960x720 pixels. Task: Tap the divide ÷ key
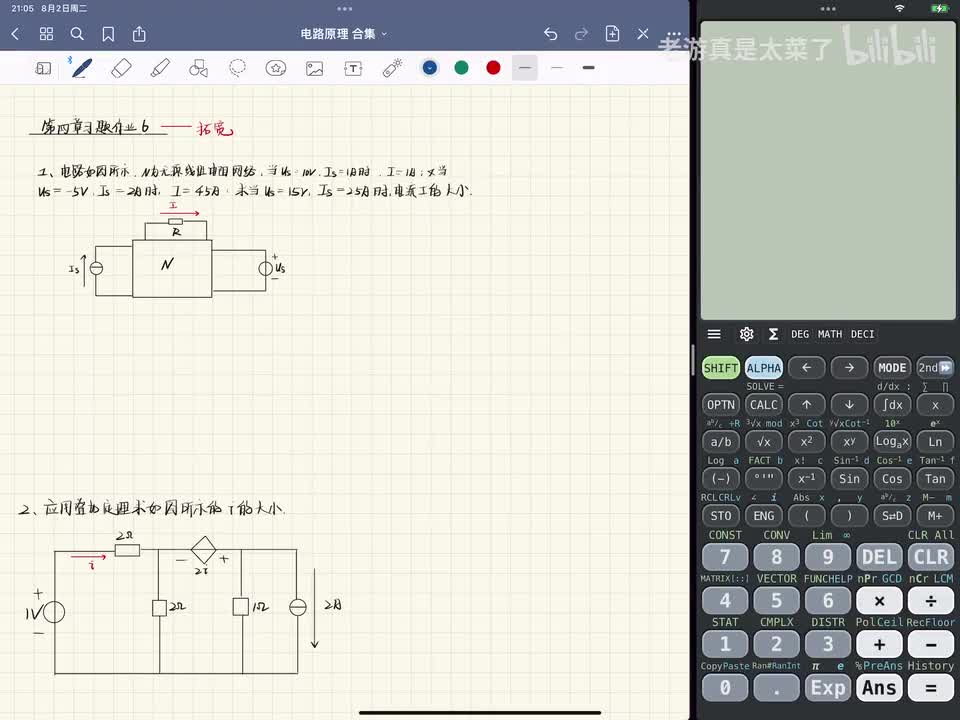931,601
